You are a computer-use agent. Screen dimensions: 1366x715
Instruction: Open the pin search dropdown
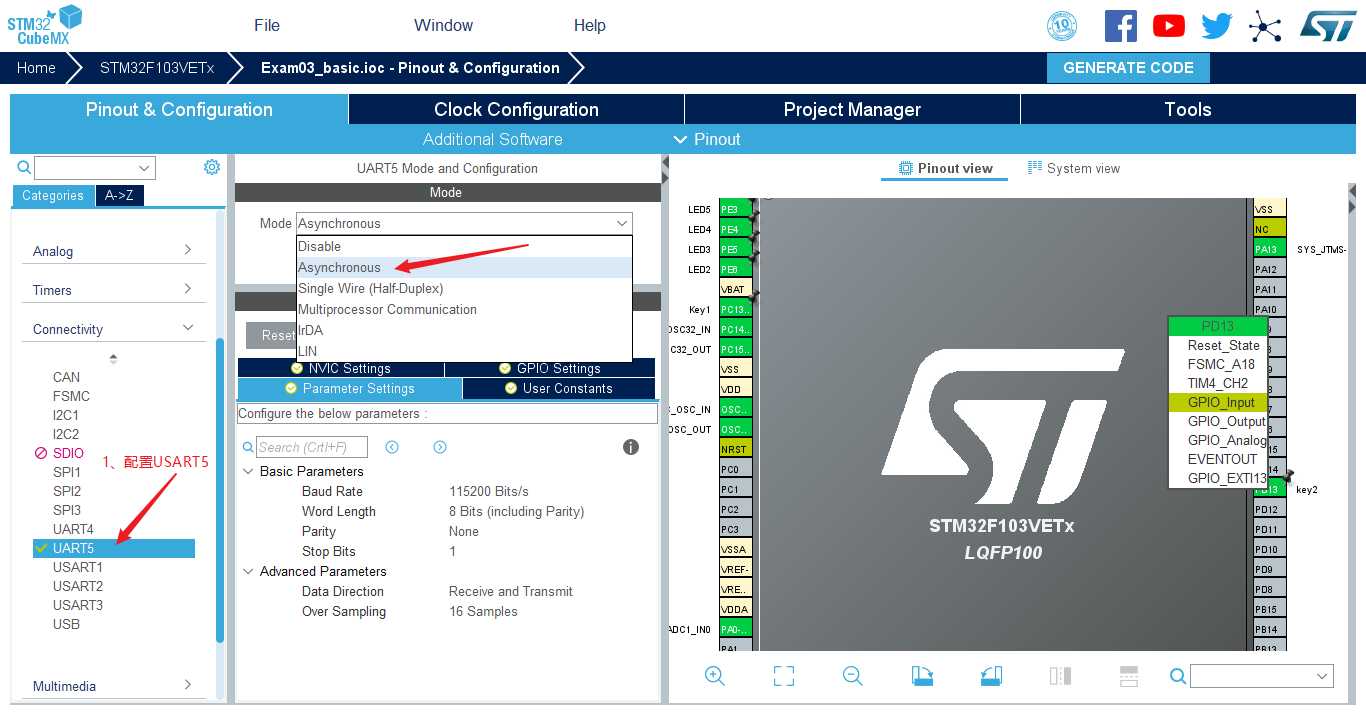[1323, 677]
